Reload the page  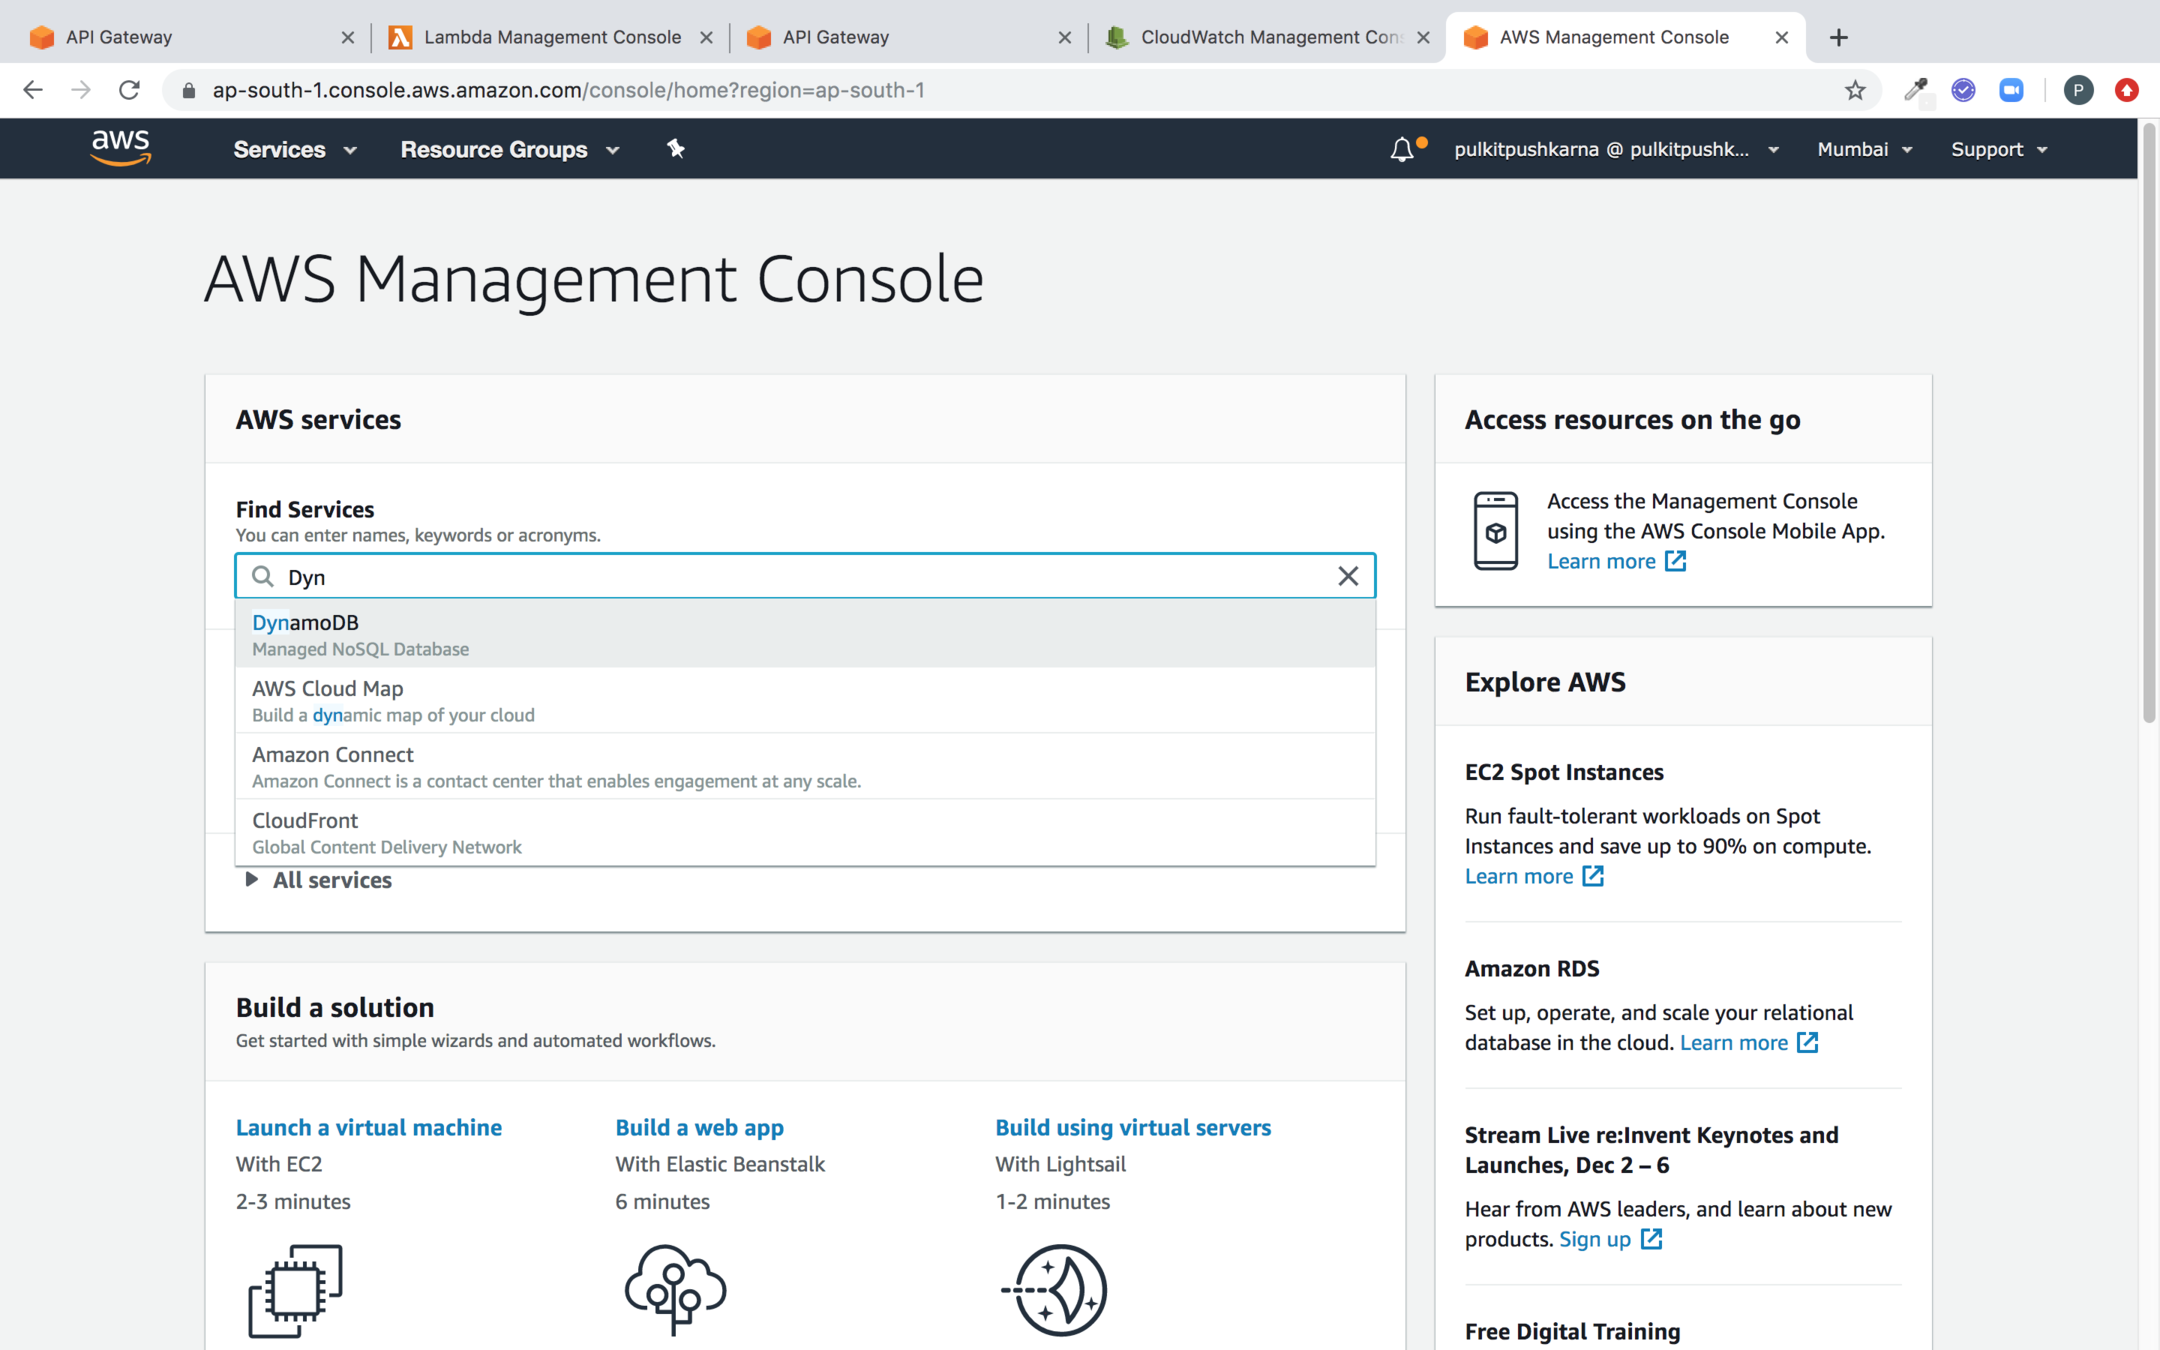tap(129, 90)
